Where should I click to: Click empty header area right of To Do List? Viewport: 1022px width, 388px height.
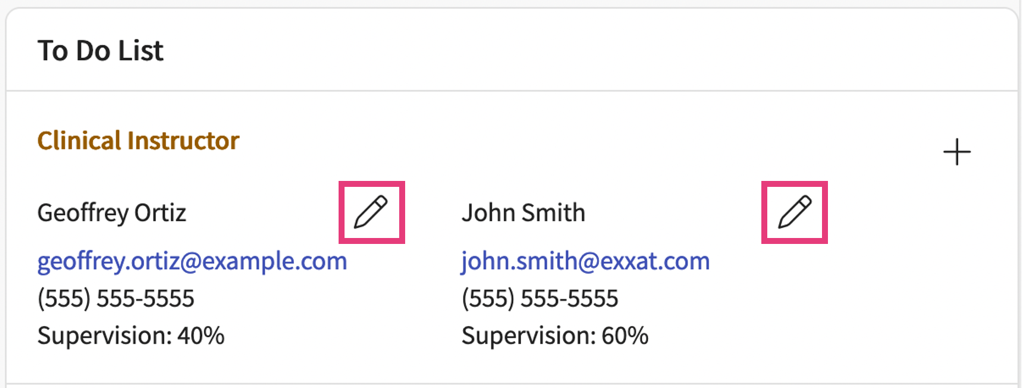click(x=587, y=51)
